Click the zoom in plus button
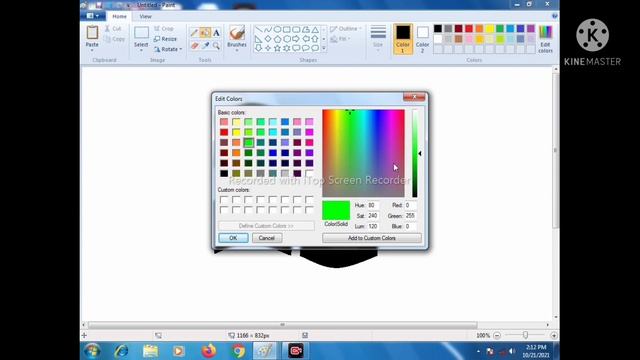The width and height of the screenshot is (640, 360). [x=553, y=336]
